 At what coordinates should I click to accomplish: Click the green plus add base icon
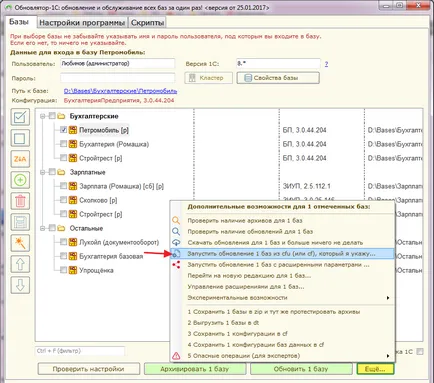[20, 180]
